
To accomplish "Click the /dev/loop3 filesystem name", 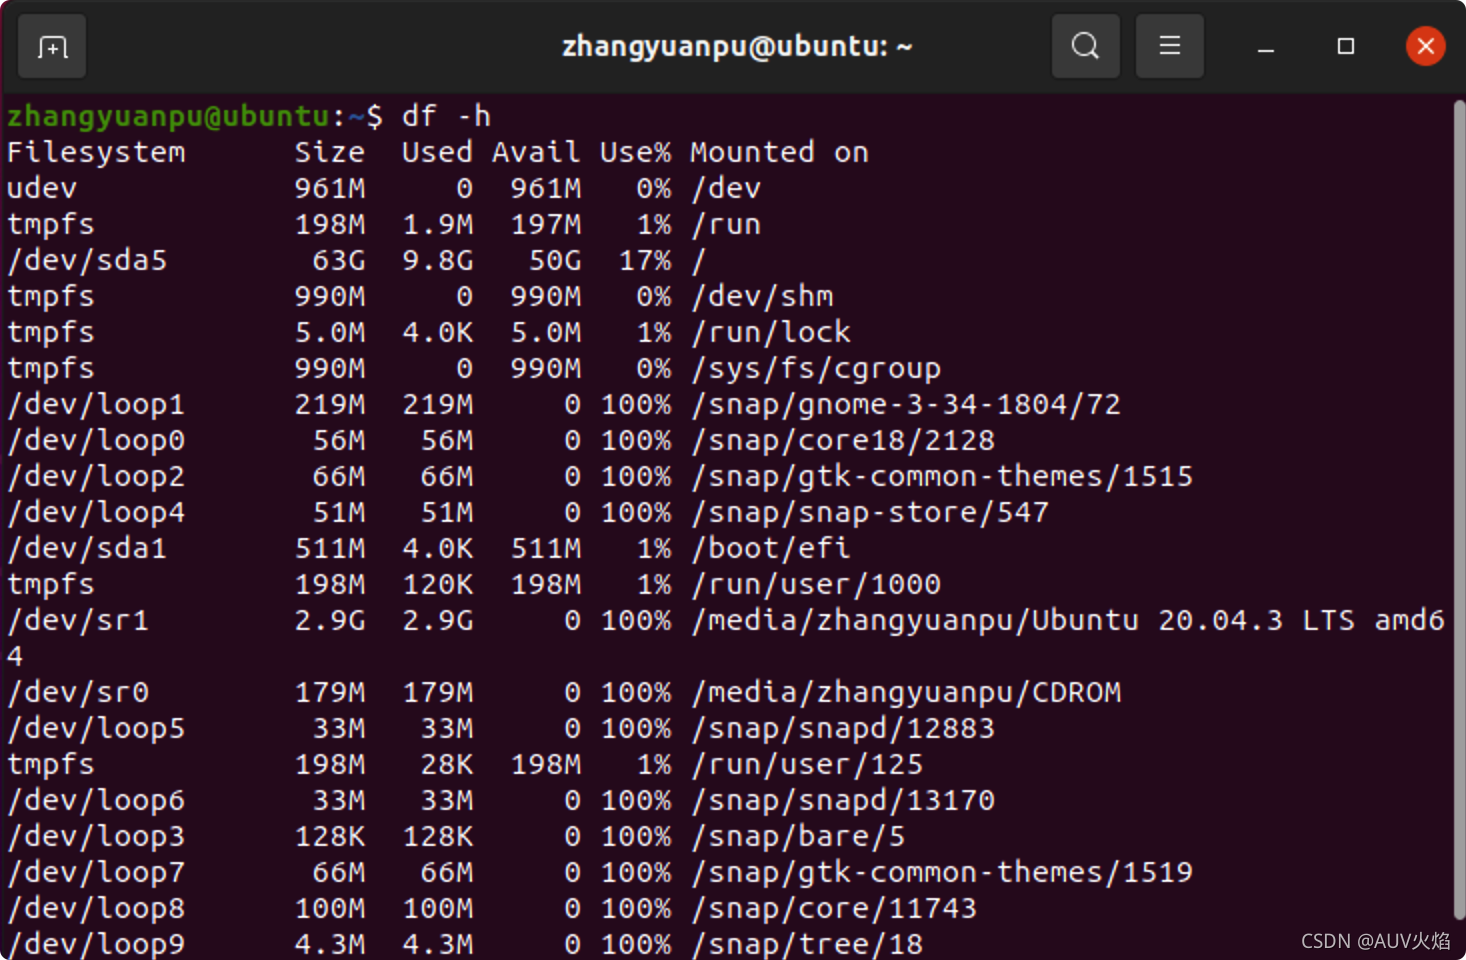I will coord(96,837).
